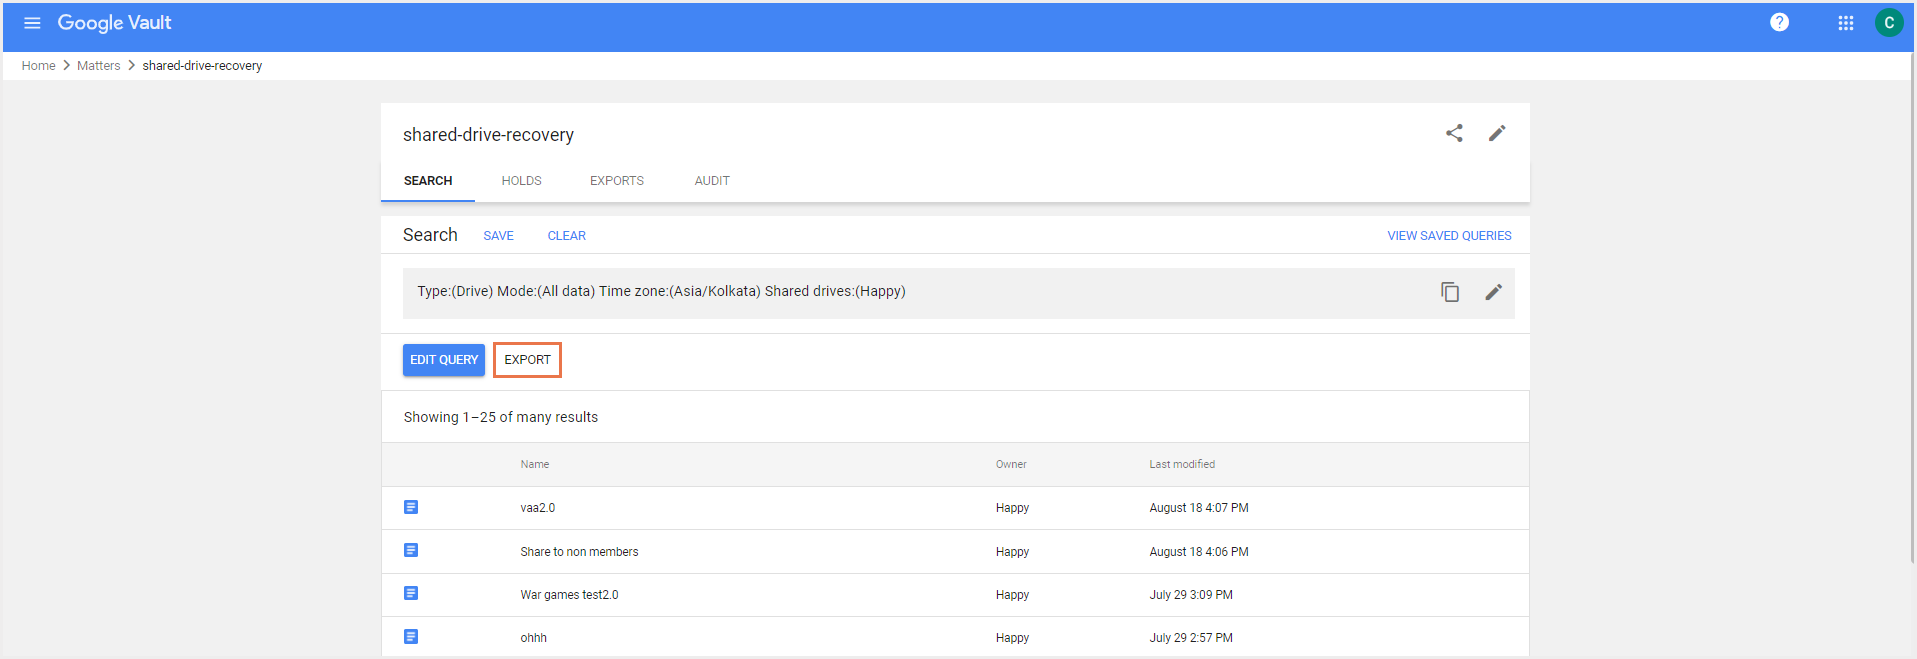Open the Audit tab
This screenshot has height=659, width=1917.
pyautogui.click(x=712, y=181)
